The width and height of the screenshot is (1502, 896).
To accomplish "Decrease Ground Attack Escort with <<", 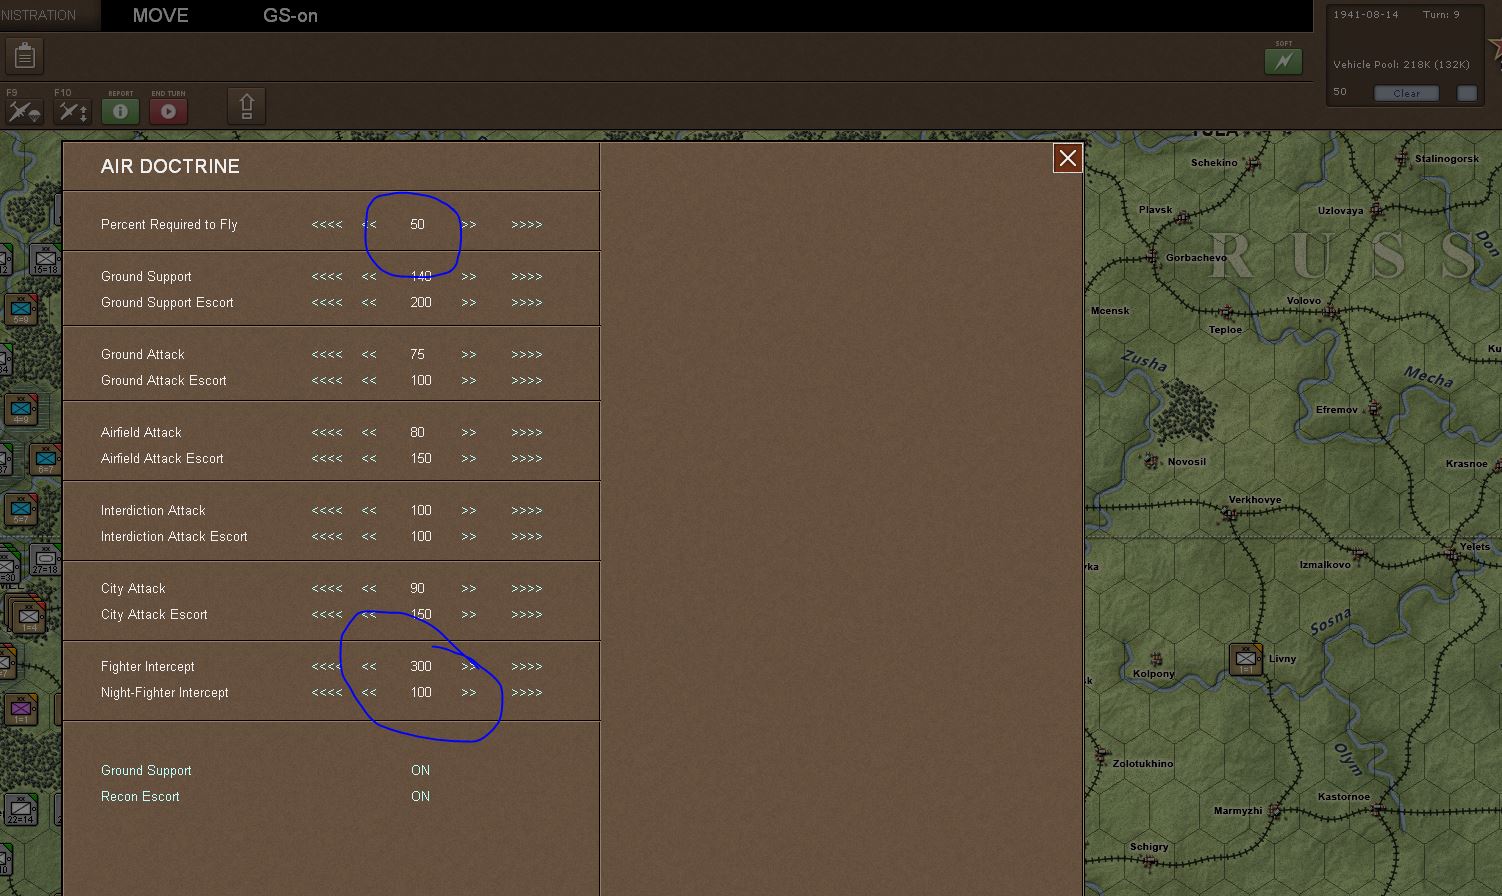I will [369, 380].
